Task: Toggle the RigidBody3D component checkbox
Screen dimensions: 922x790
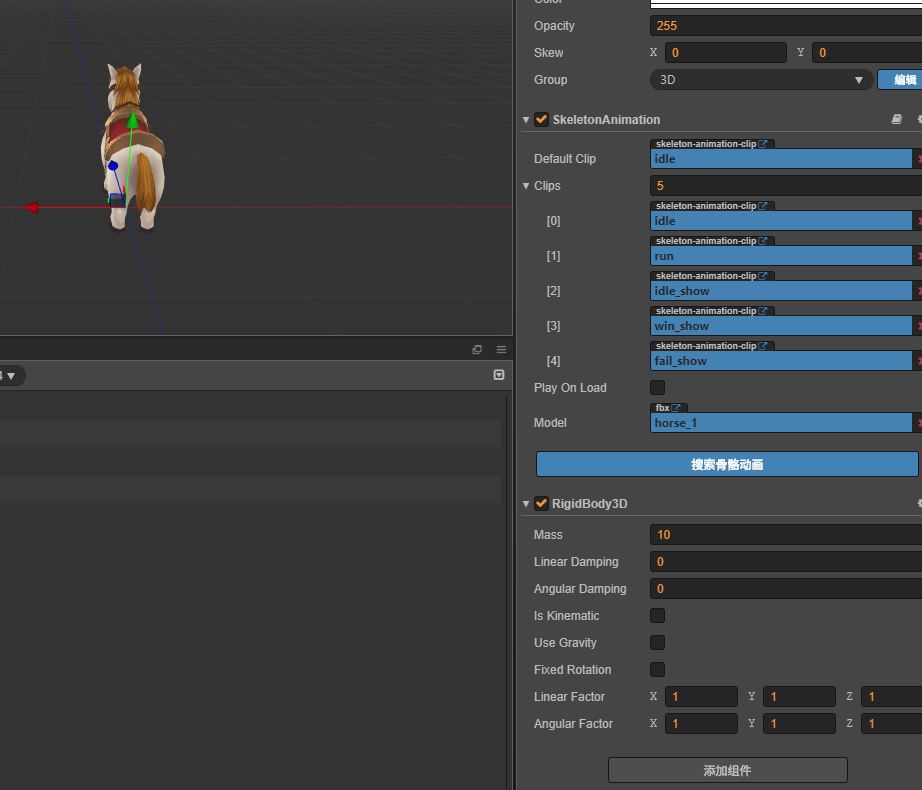Action: (541, 503)
